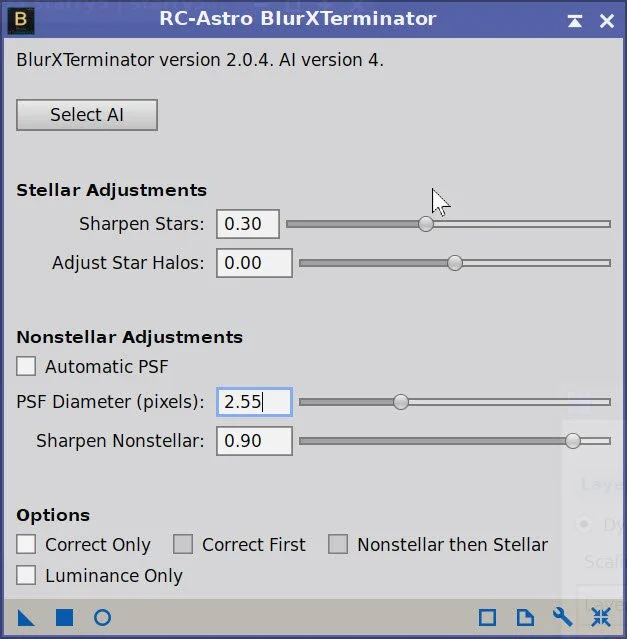Close the BlurXTerminator window
Screen dimensions: 627x639
(607, 21)
